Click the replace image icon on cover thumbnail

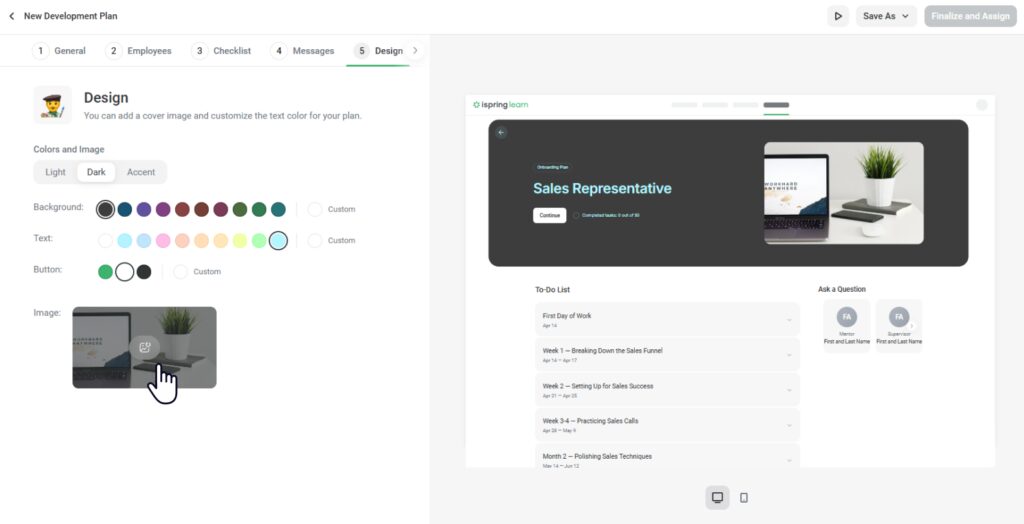pos(145,348)
